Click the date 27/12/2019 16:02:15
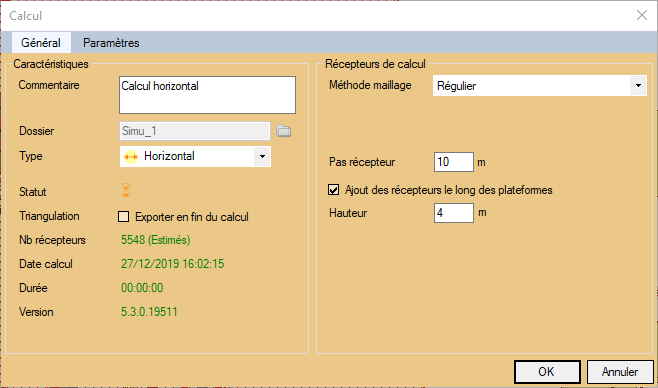 click(172, 264)
